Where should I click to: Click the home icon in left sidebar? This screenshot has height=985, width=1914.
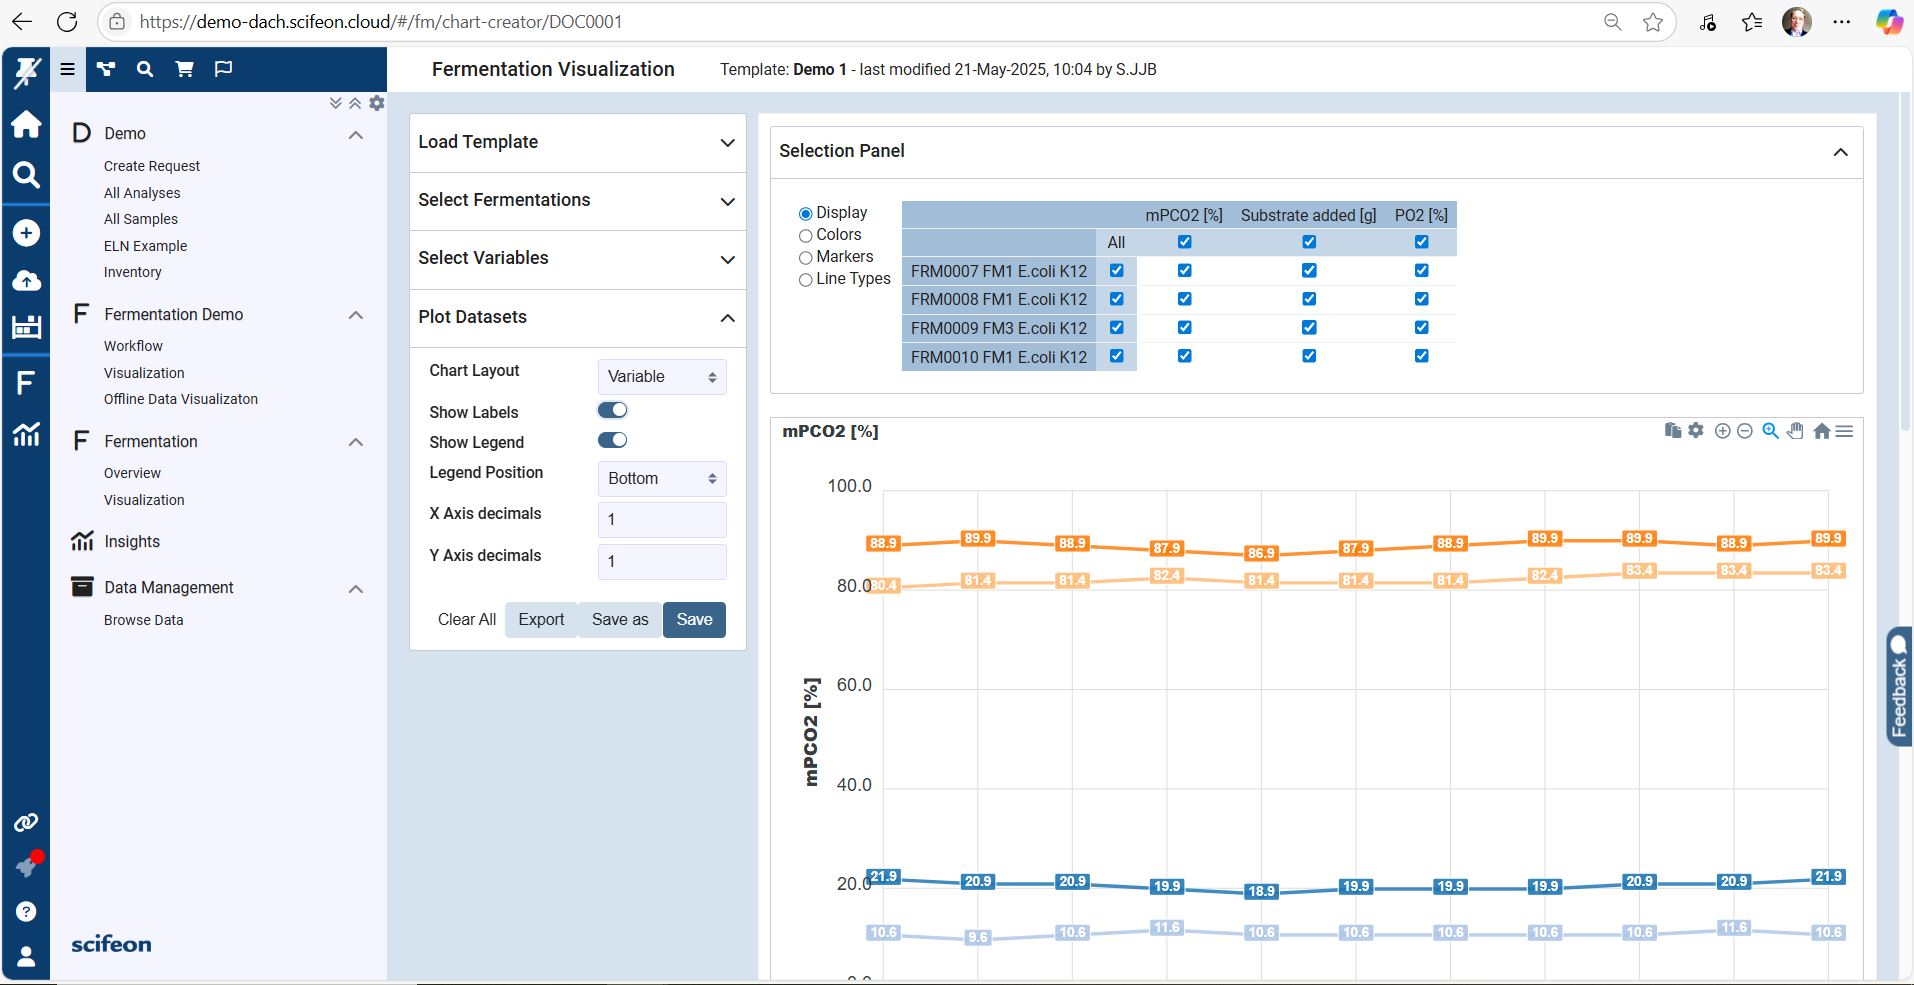[26, 124]
